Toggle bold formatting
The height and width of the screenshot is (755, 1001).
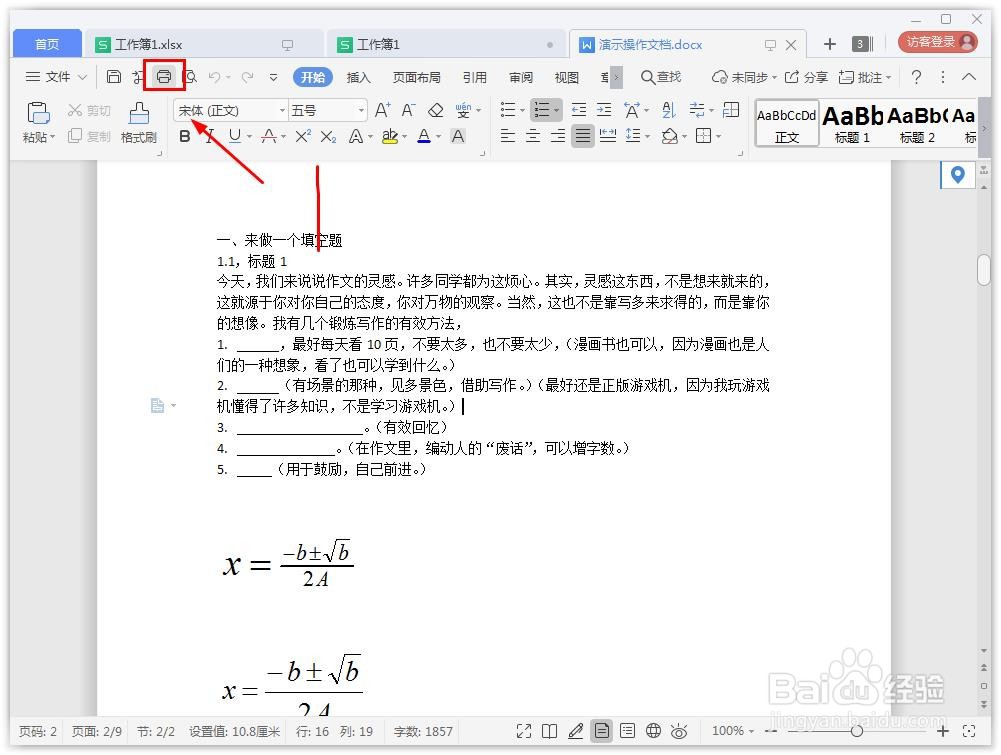[x=183, y=137]
